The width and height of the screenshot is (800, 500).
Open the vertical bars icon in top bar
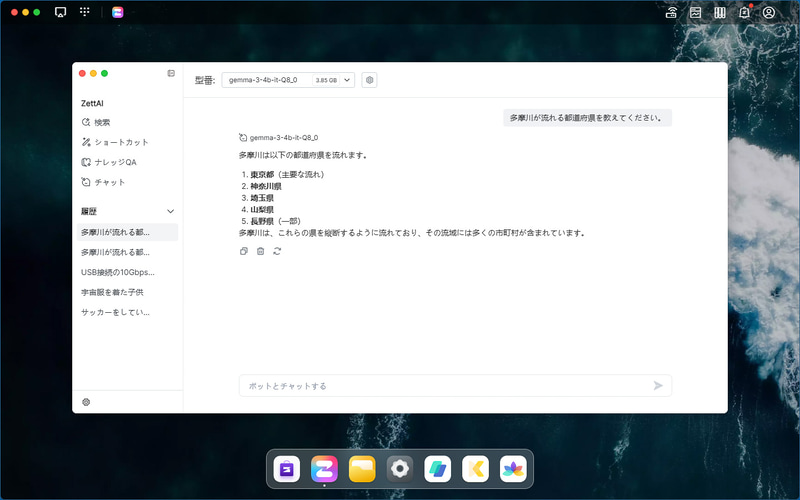pos(720,12)
